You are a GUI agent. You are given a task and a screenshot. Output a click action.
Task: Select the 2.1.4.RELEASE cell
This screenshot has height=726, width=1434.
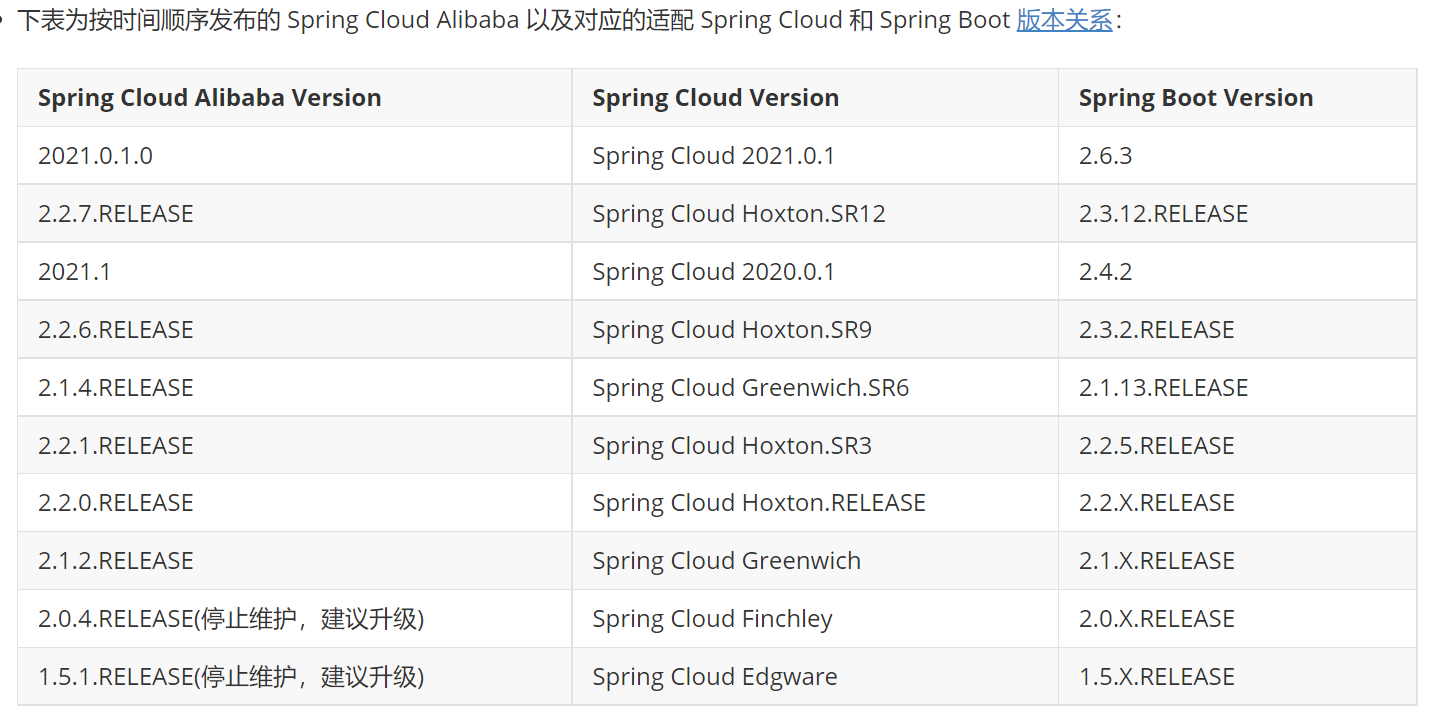click(x=295, y=388)
